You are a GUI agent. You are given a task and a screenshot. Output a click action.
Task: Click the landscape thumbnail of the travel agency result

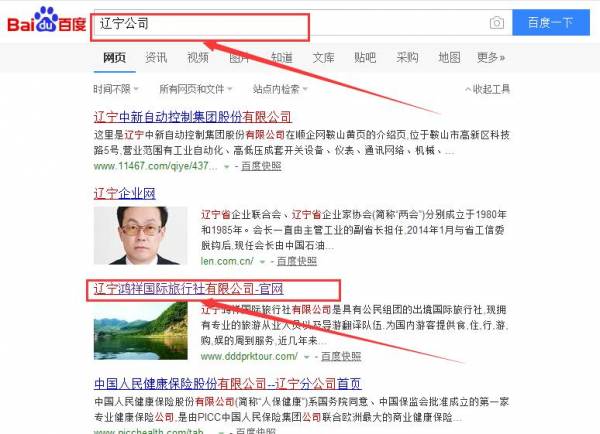click(140, 331)
